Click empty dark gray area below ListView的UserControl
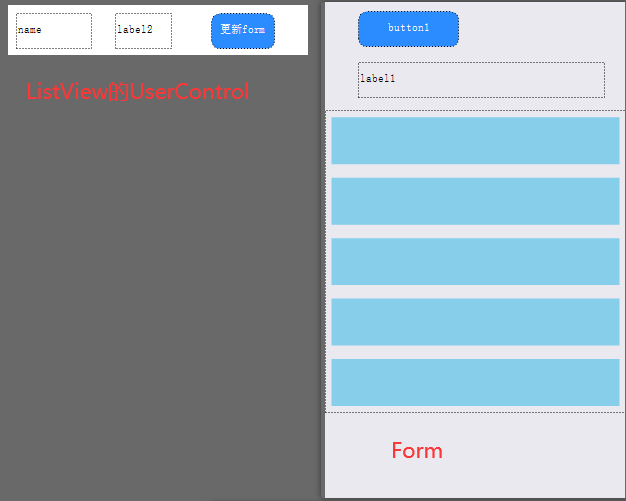 pos(160,279)
